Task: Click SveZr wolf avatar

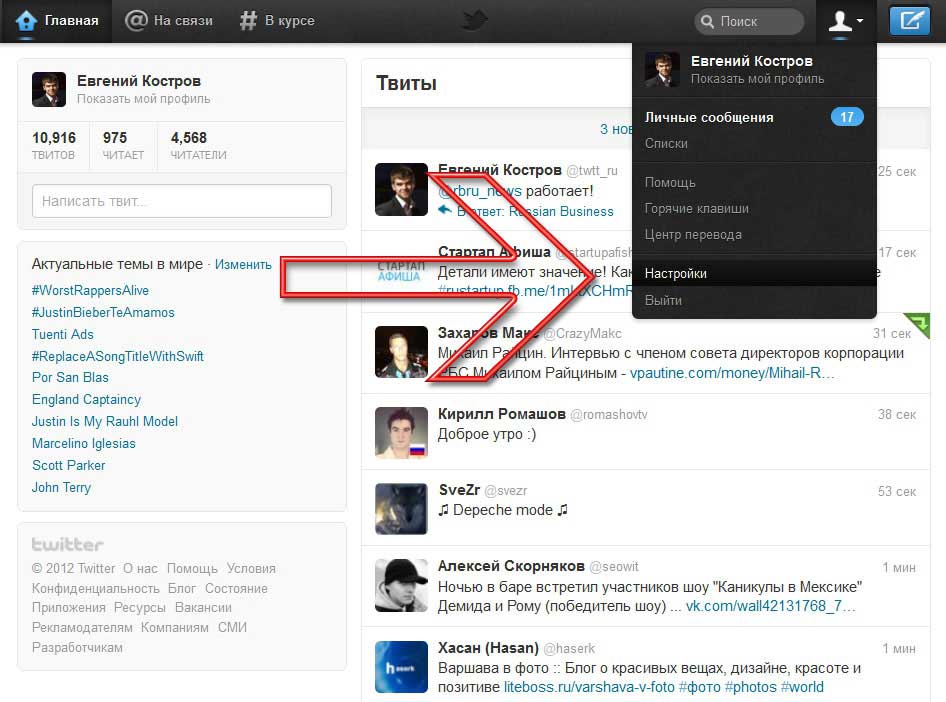Action: 401,509
